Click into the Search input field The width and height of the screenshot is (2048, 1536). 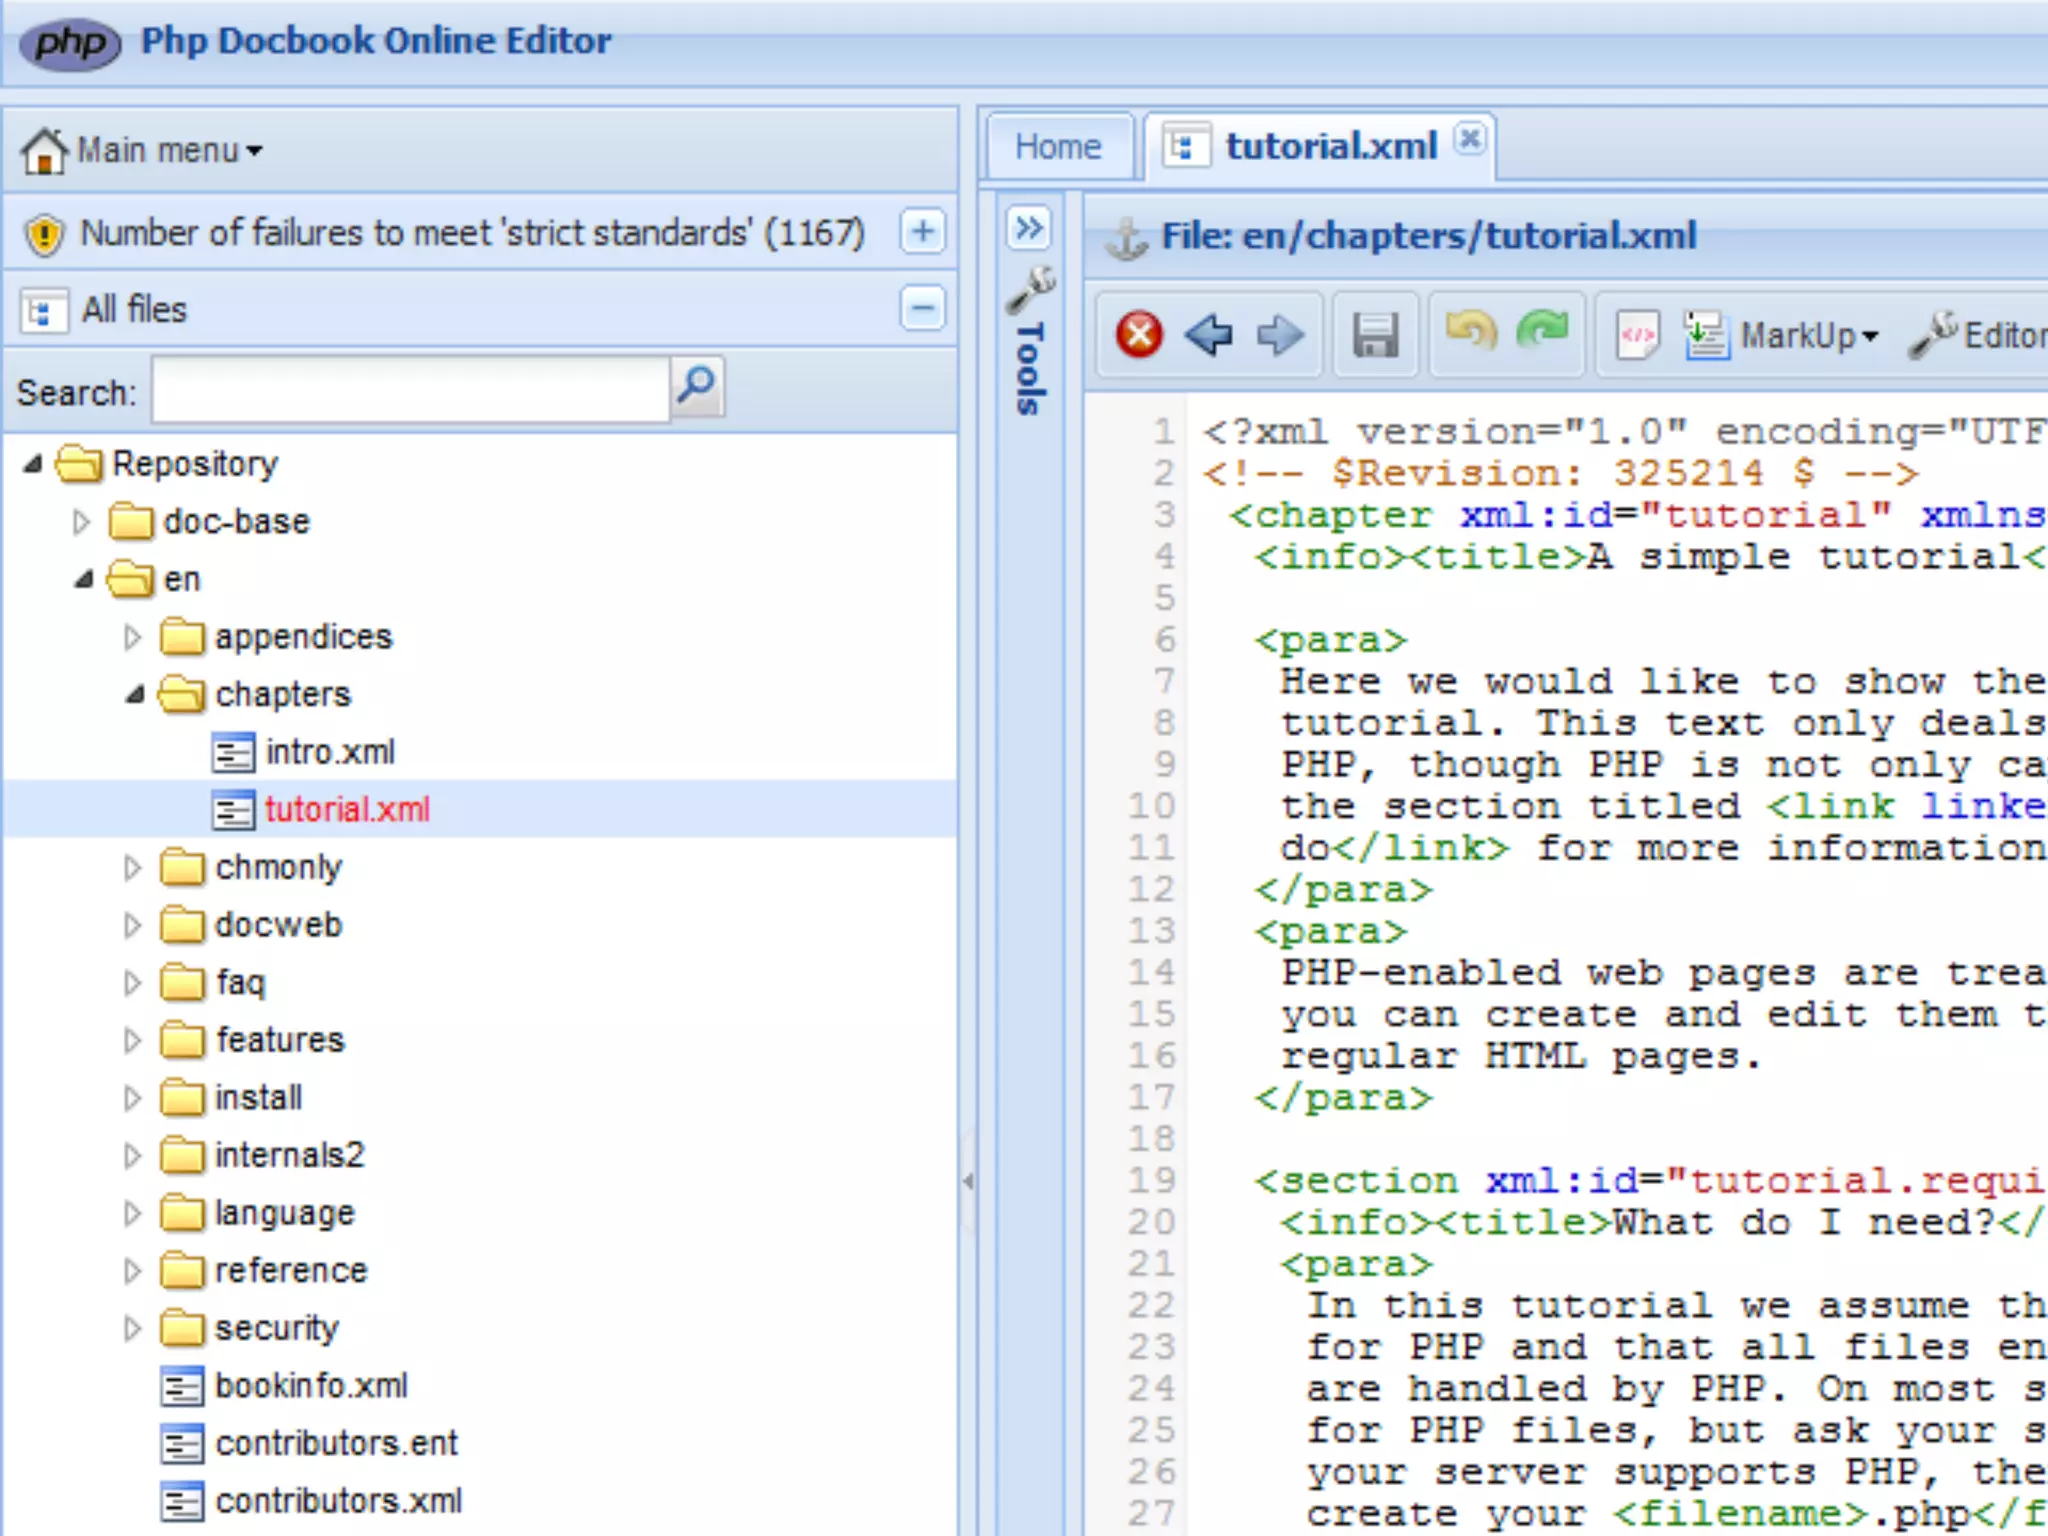[x=410, y=391]
